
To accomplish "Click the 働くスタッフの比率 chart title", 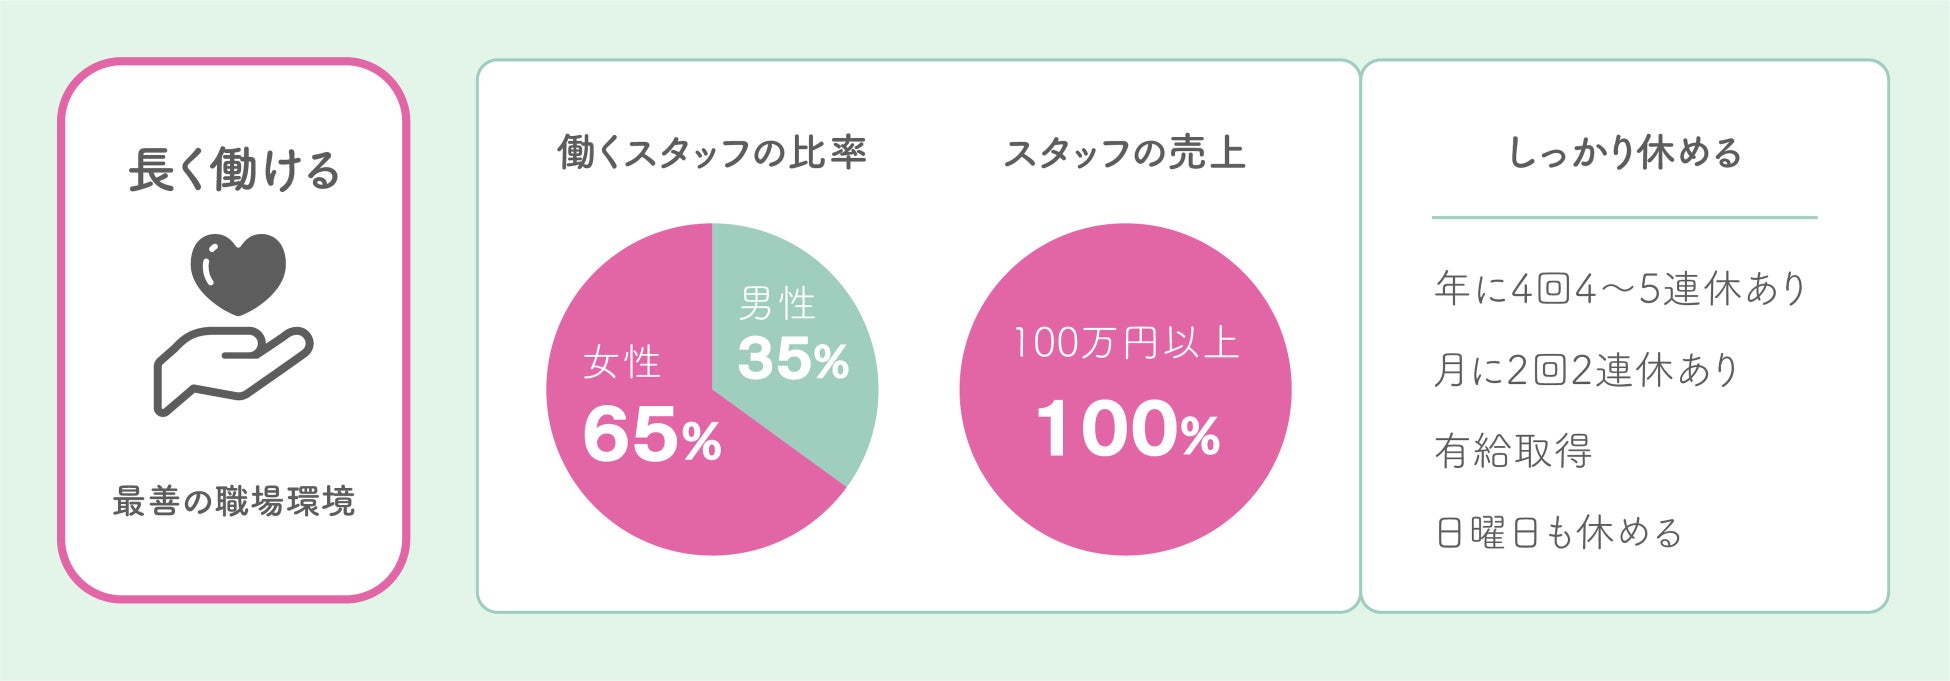I will pyautogui.click(x=712, y=153).
